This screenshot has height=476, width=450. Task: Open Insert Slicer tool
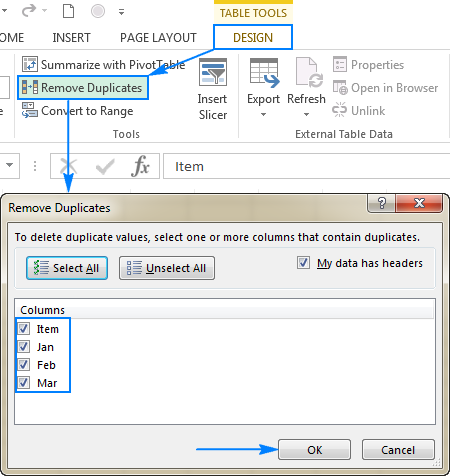[x=213, y=89]
